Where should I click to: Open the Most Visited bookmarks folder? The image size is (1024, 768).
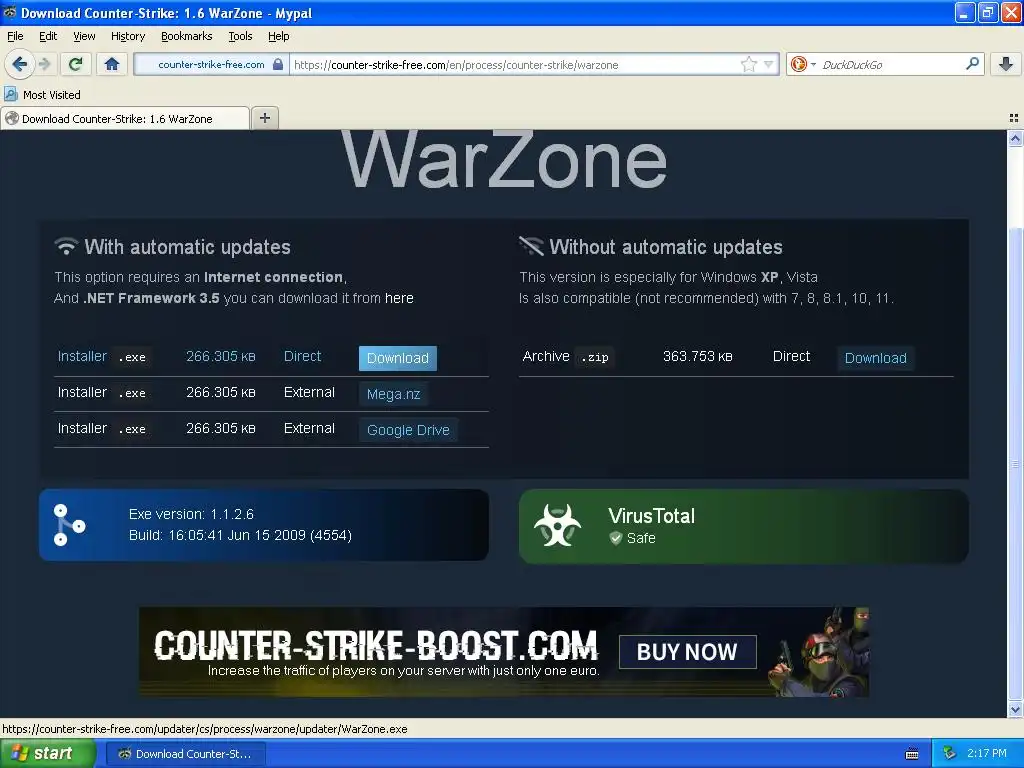point(42,95)
